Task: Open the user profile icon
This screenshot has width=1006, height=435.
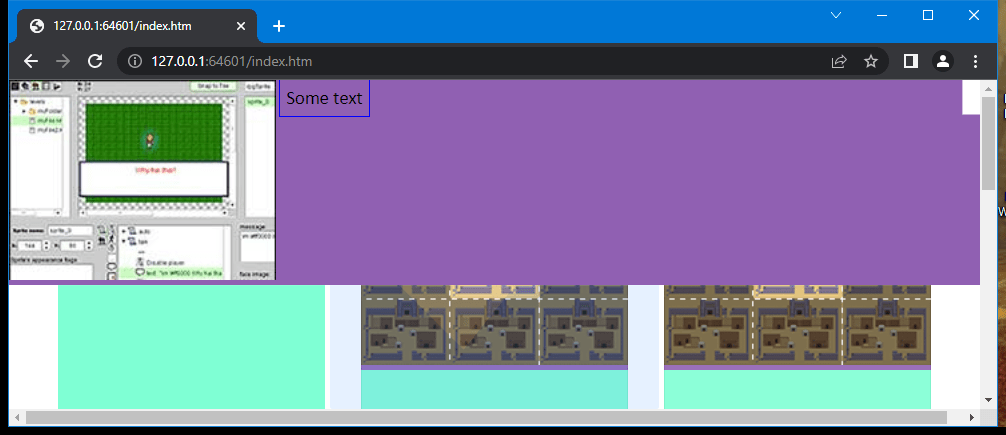Action: tap(942, 61)
